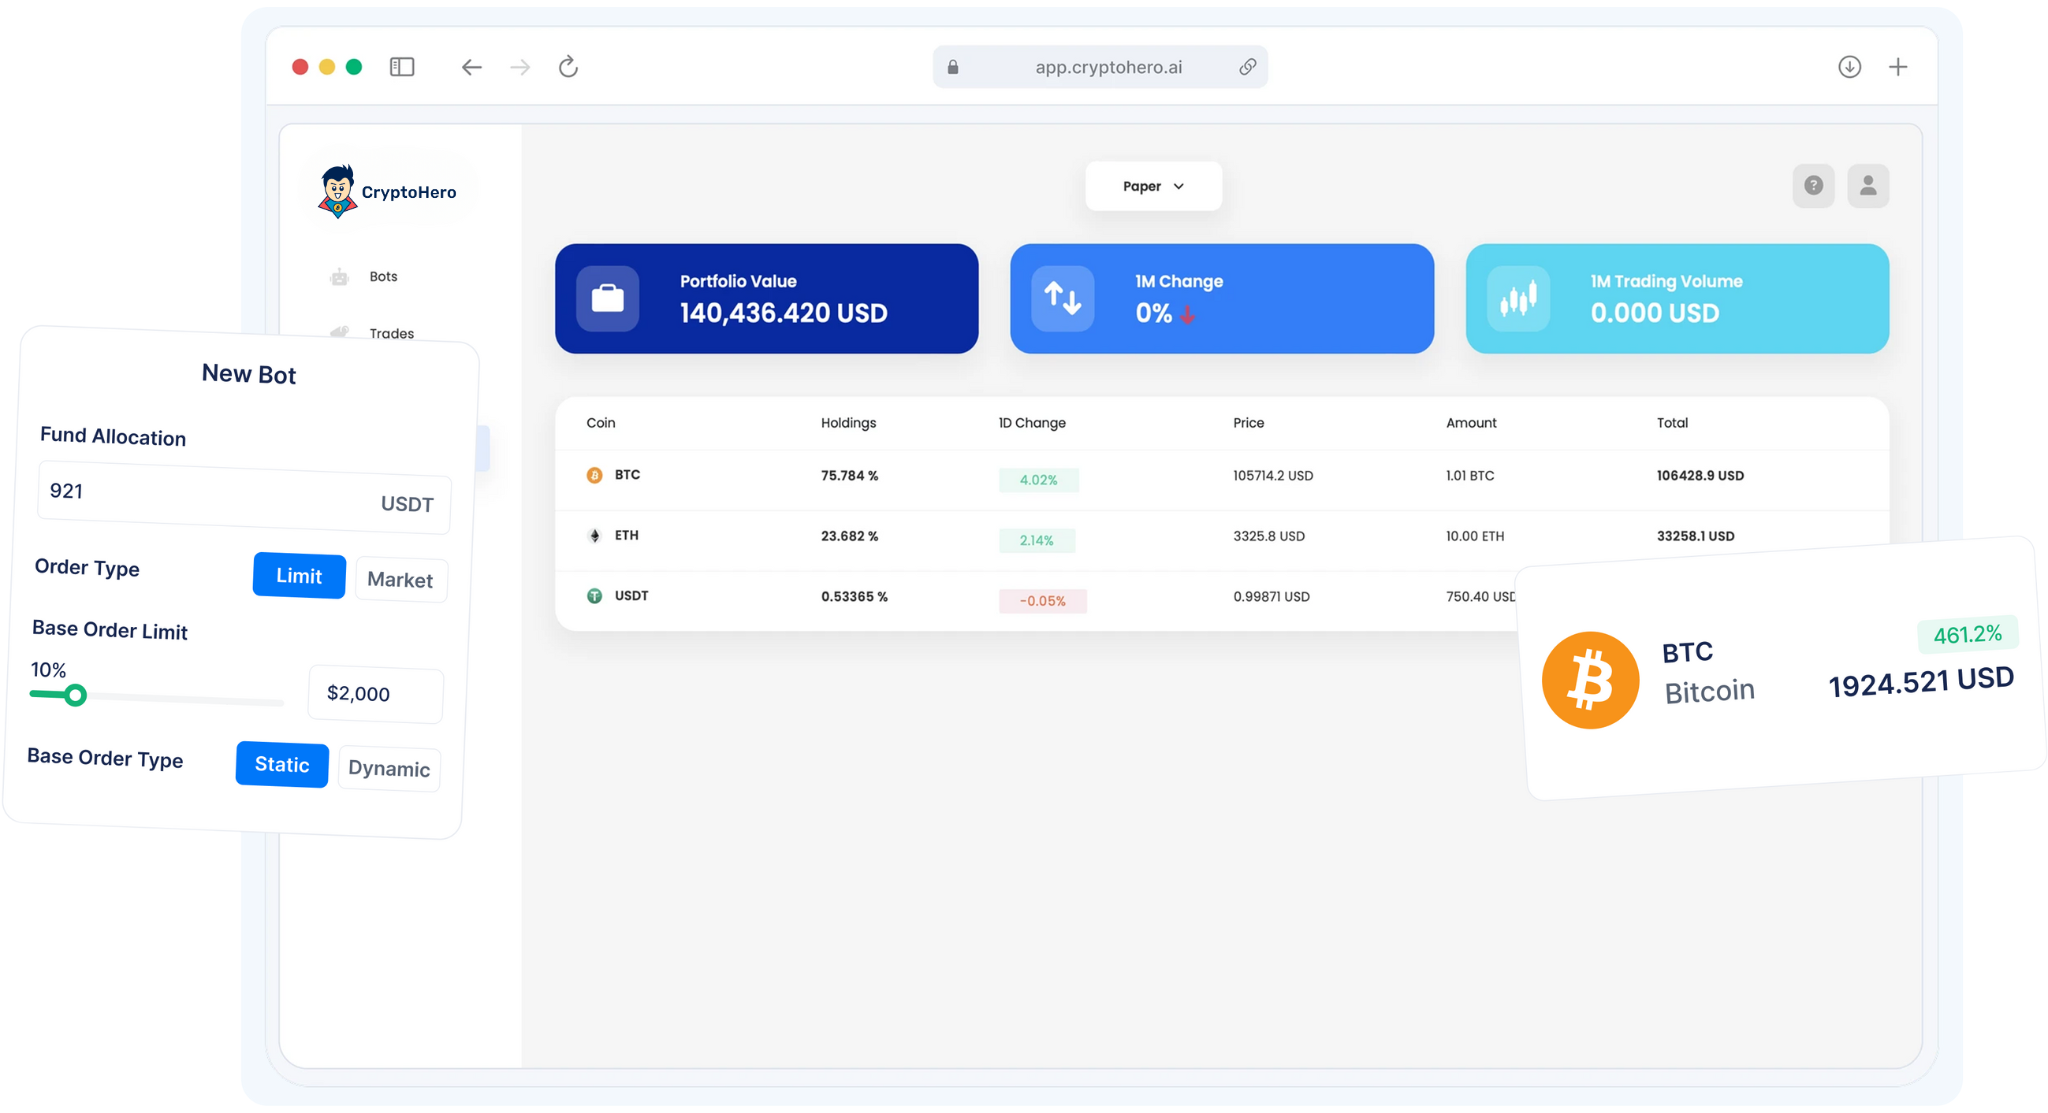Image resolution: width=2048 pixels, height=1113 pixels.
Task: Click the BTC 4.02% change badge
Action: (1038, 479)
